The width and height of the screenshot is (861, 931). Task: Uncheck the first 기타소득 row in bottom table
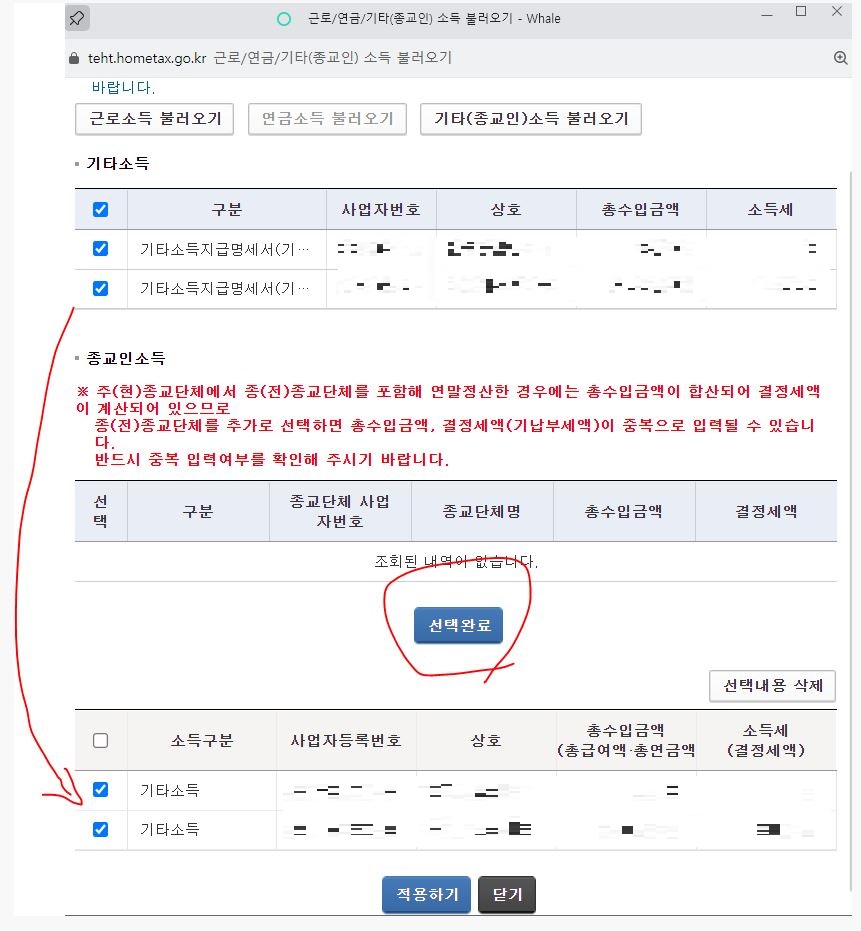click(99, 790)
